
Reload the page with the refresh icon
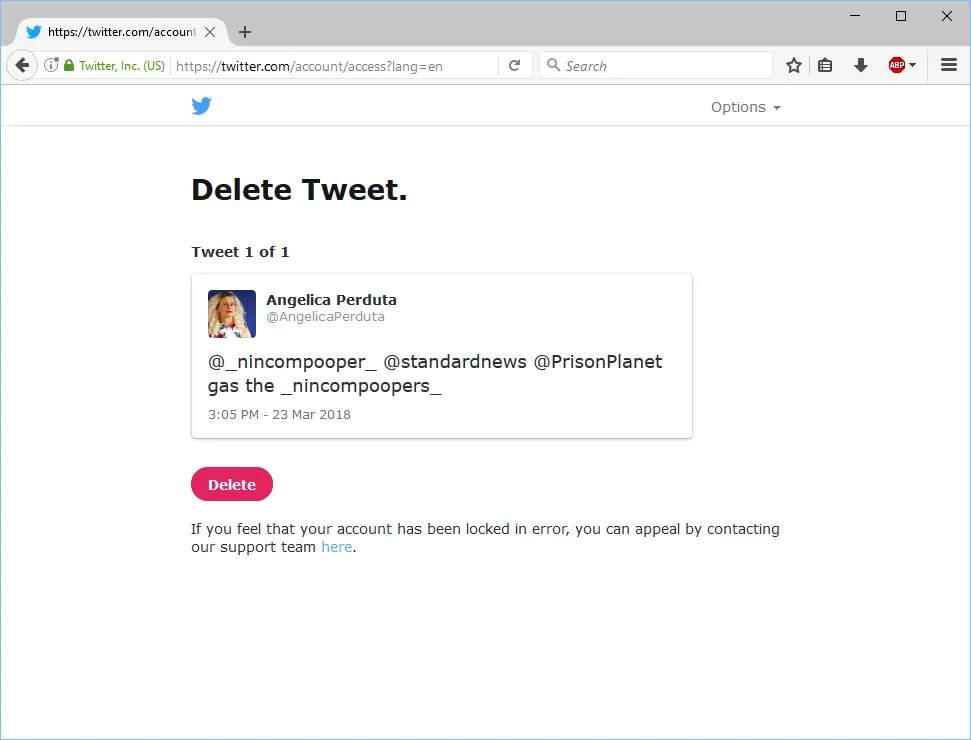click(514, 65)
